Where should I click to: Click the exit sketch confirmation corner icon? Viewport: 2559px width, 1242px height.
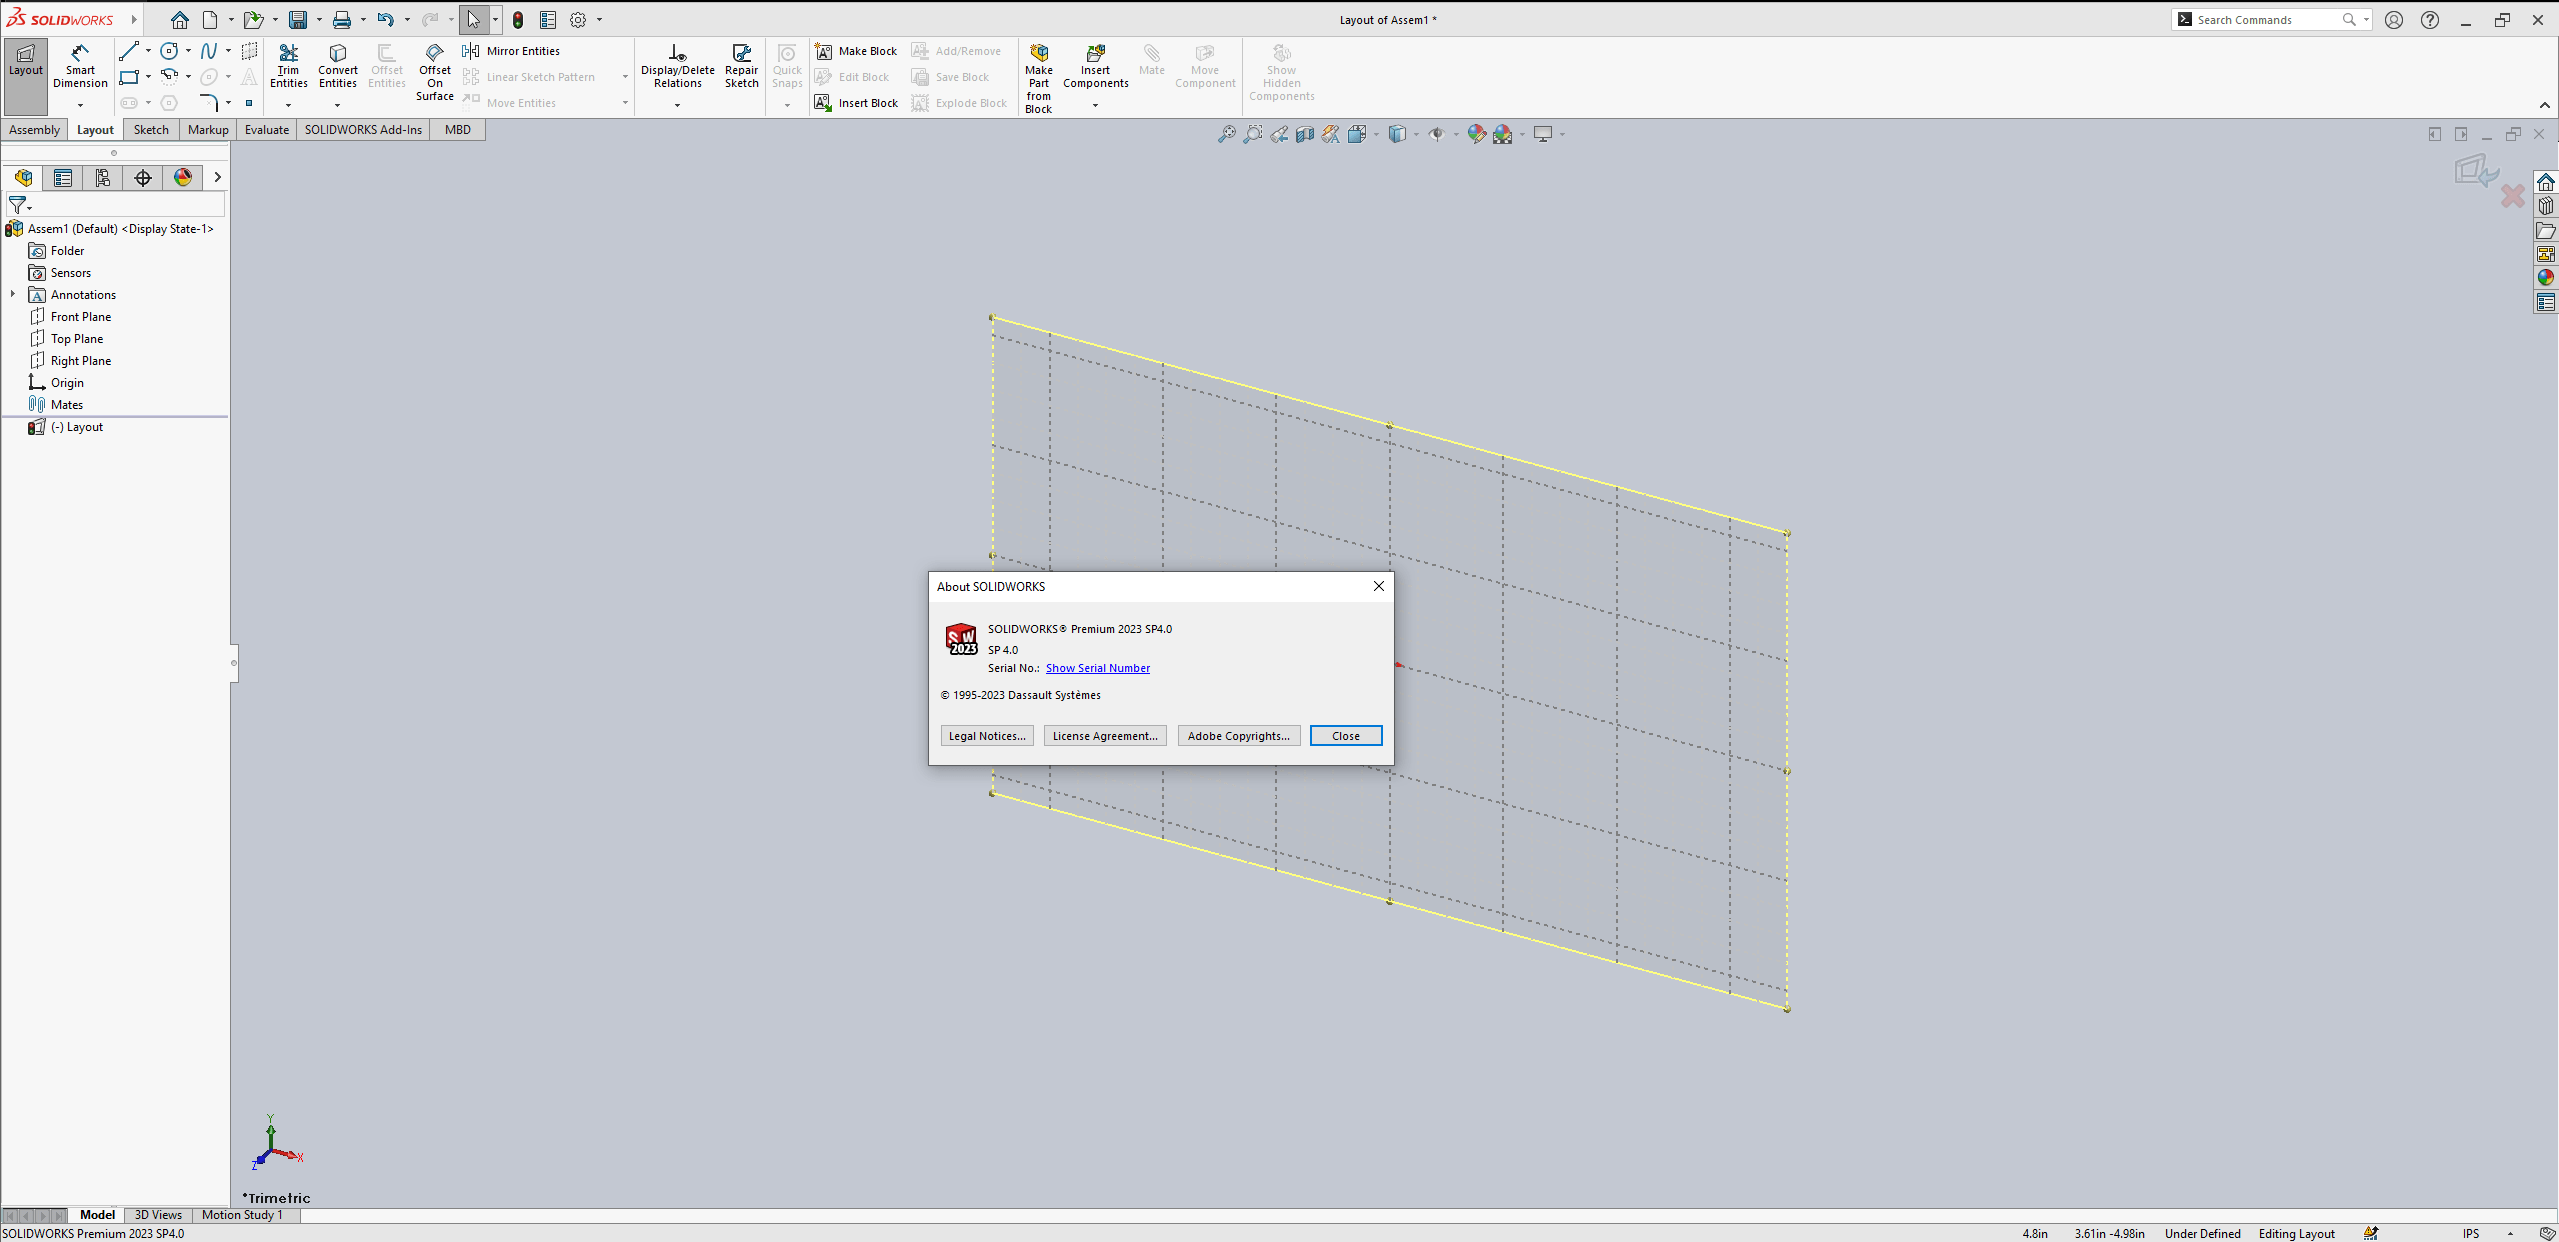(x=2477, y=170)
